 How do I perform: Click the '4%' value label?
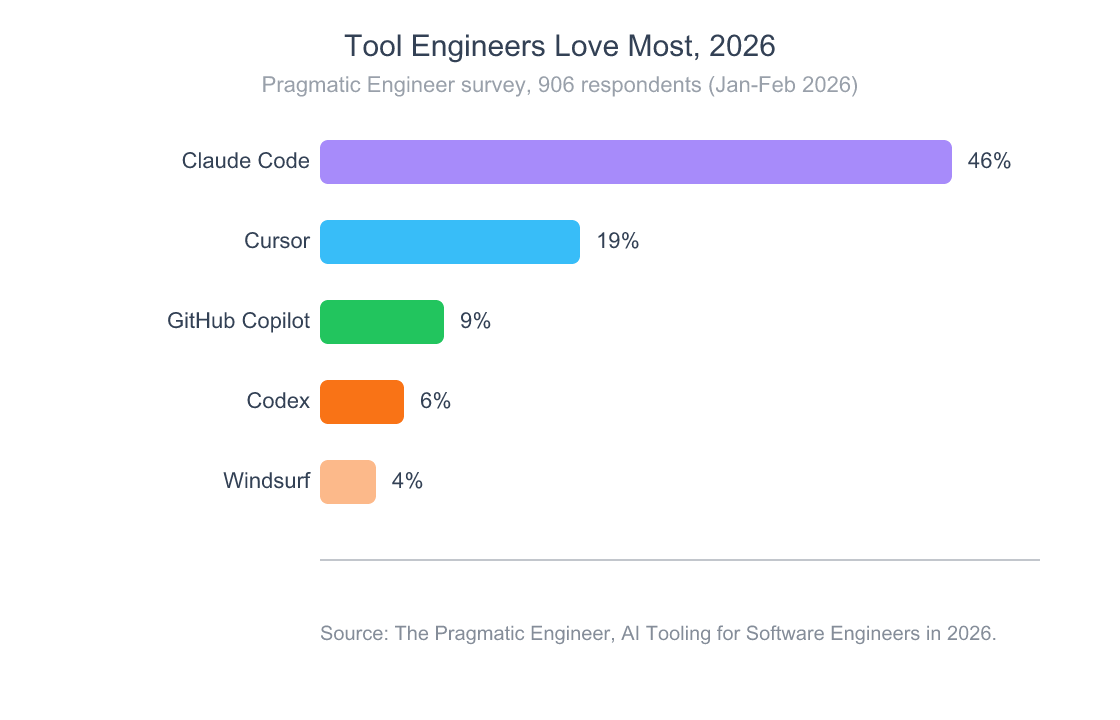pos(407,481)
